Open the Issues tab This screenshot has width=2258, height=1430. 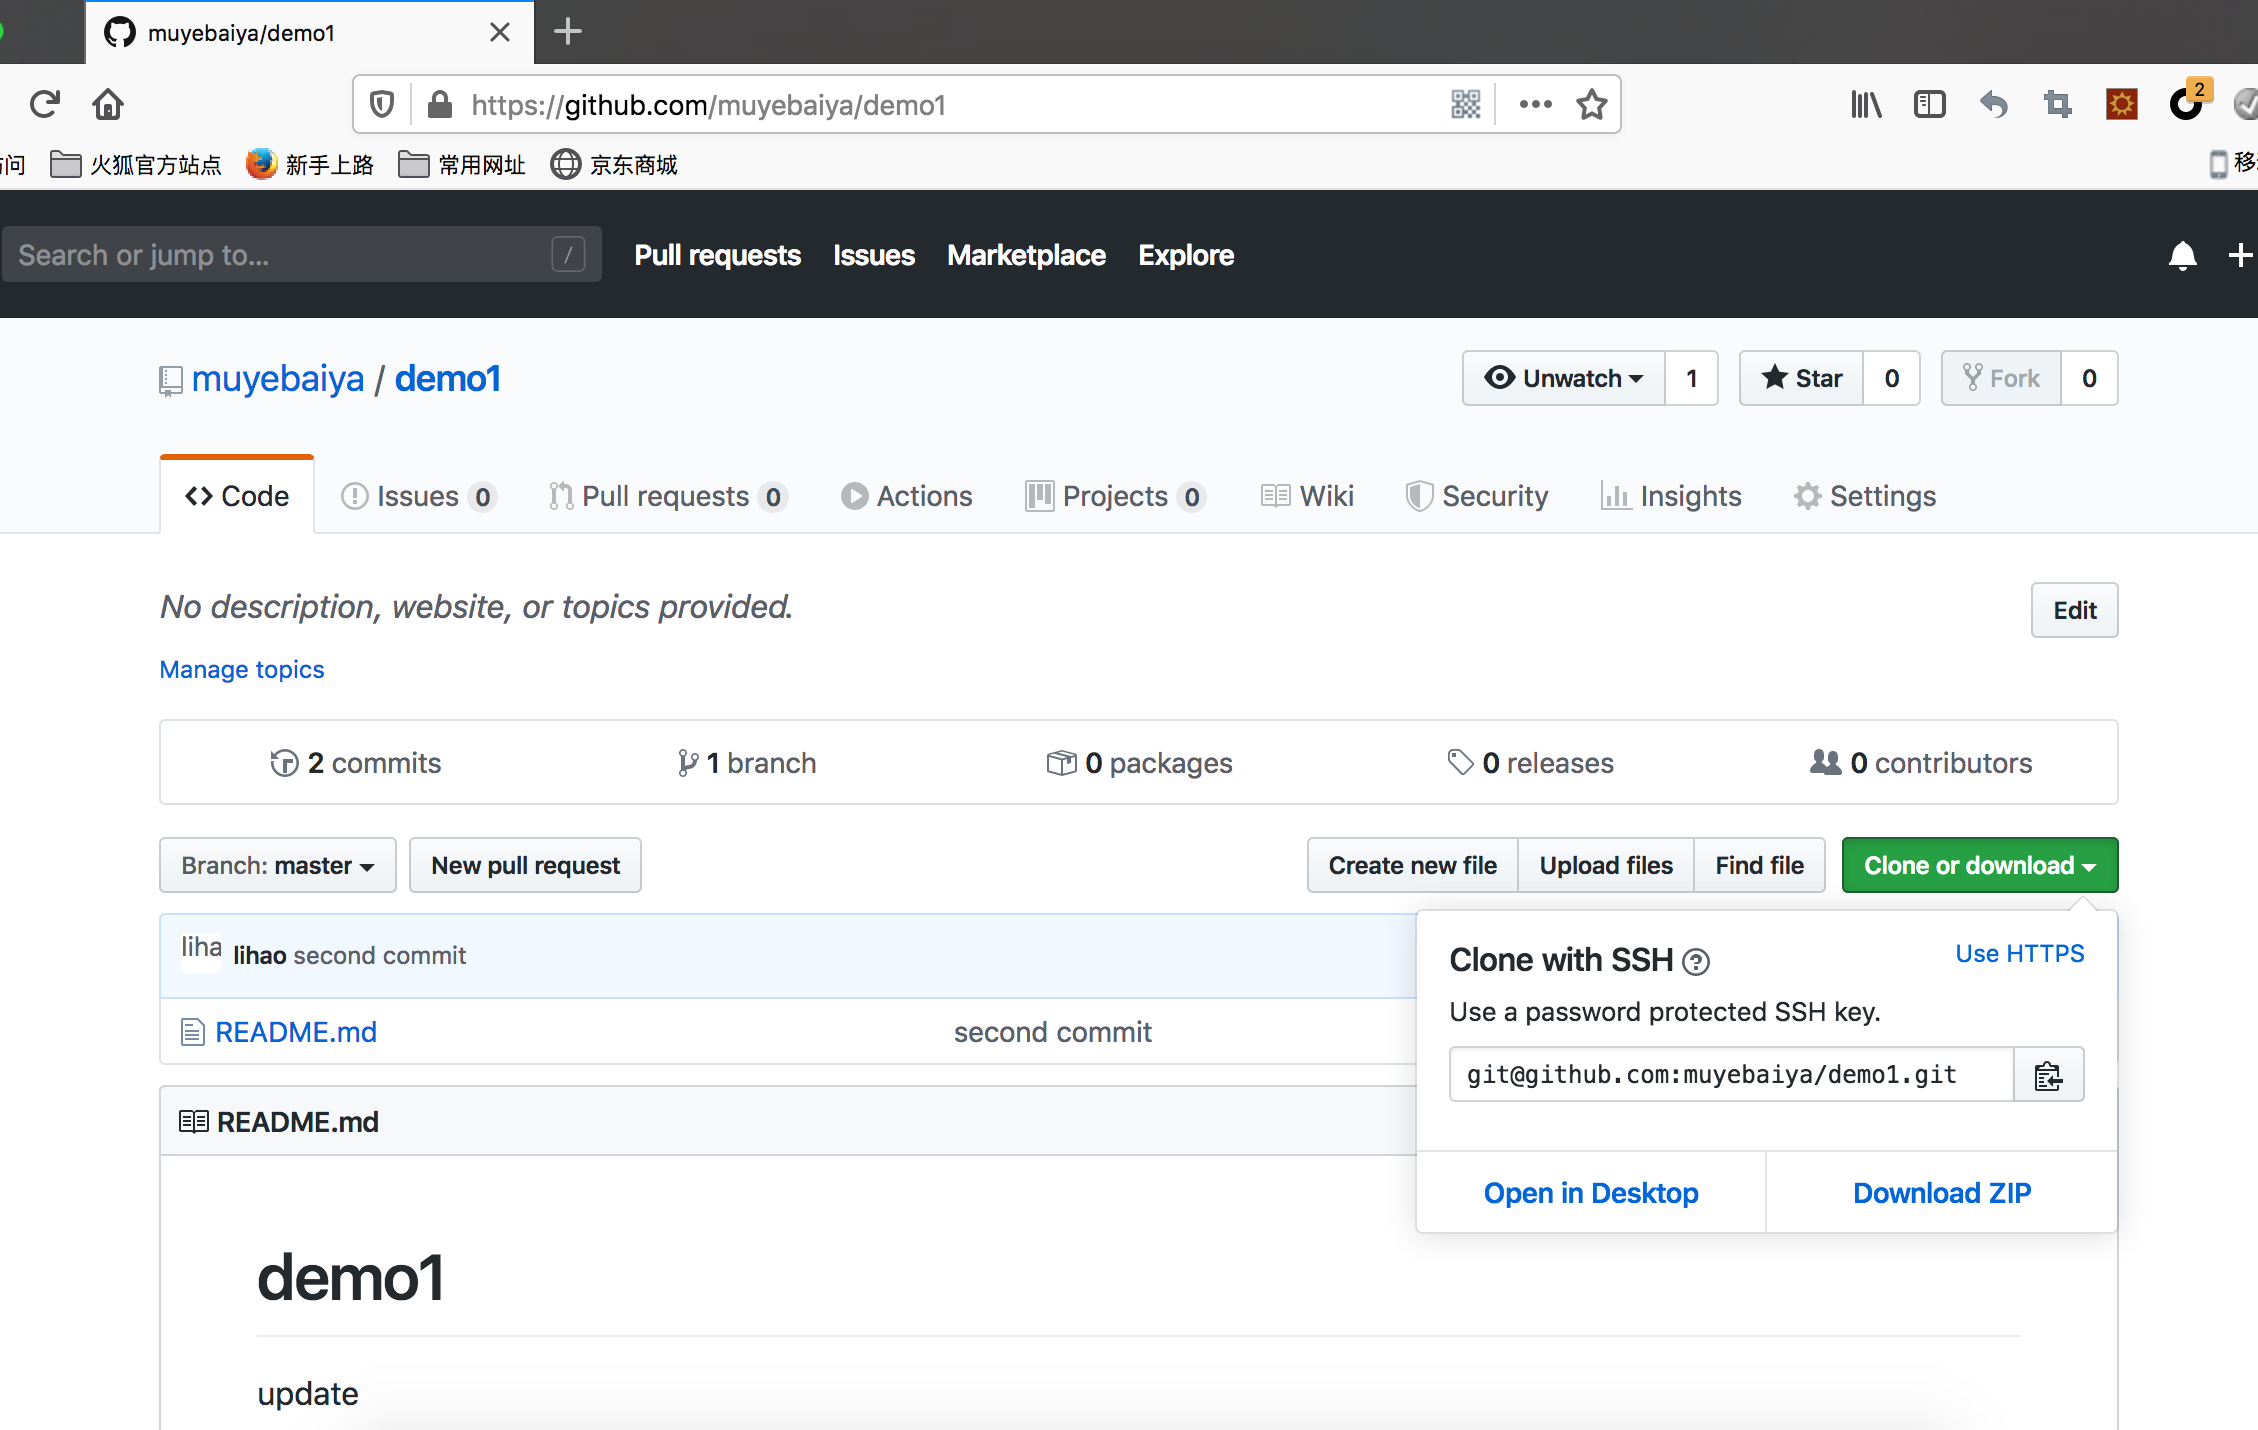pos(419,496)
